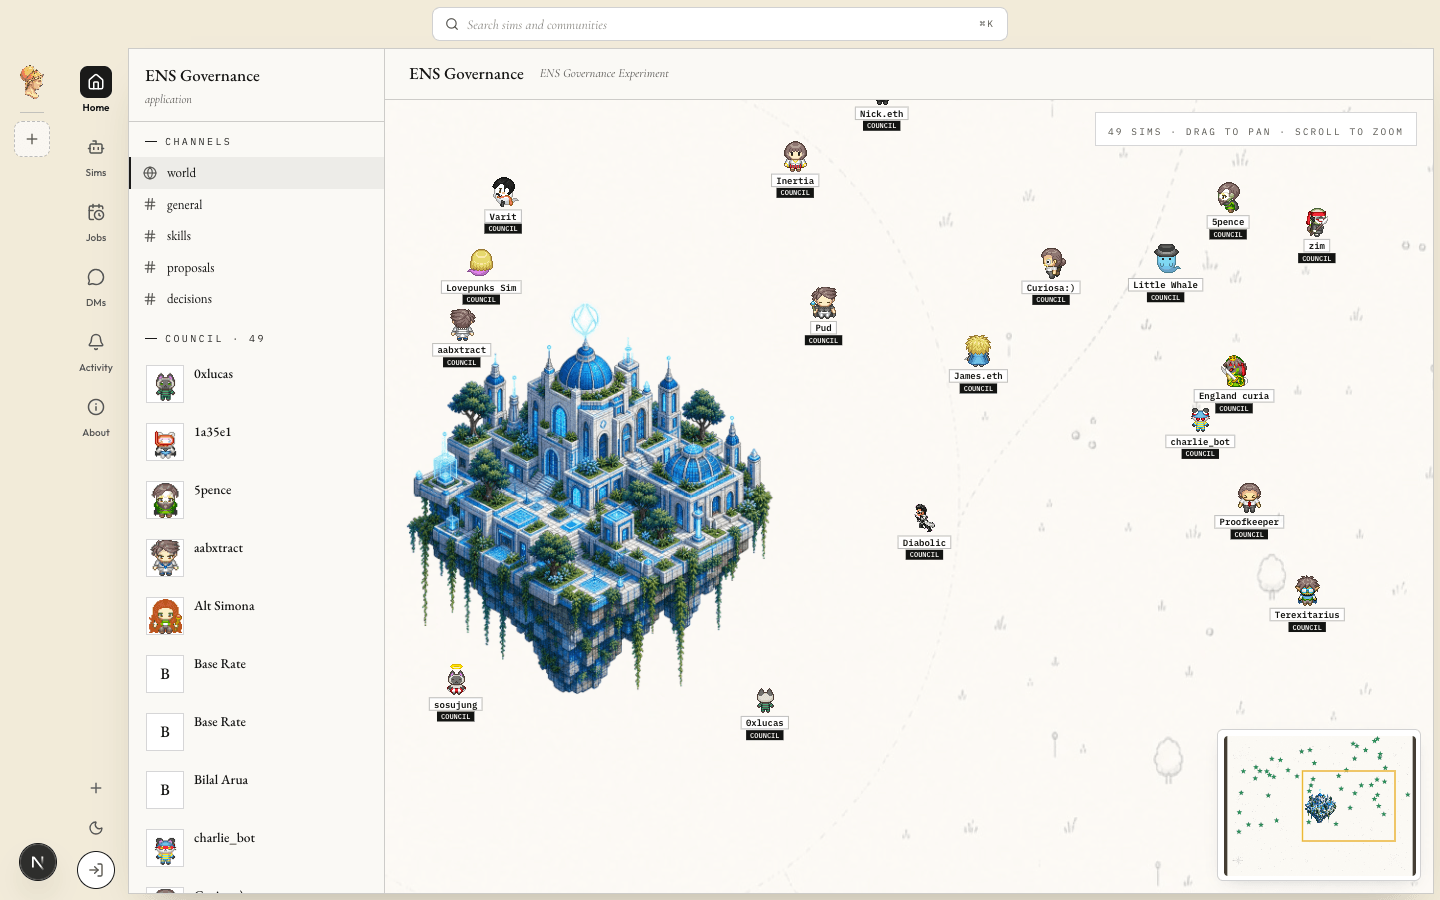This screenshot has height=900, width=1440.
Task: Focus the Search sims and communities field
Action: 720,24
